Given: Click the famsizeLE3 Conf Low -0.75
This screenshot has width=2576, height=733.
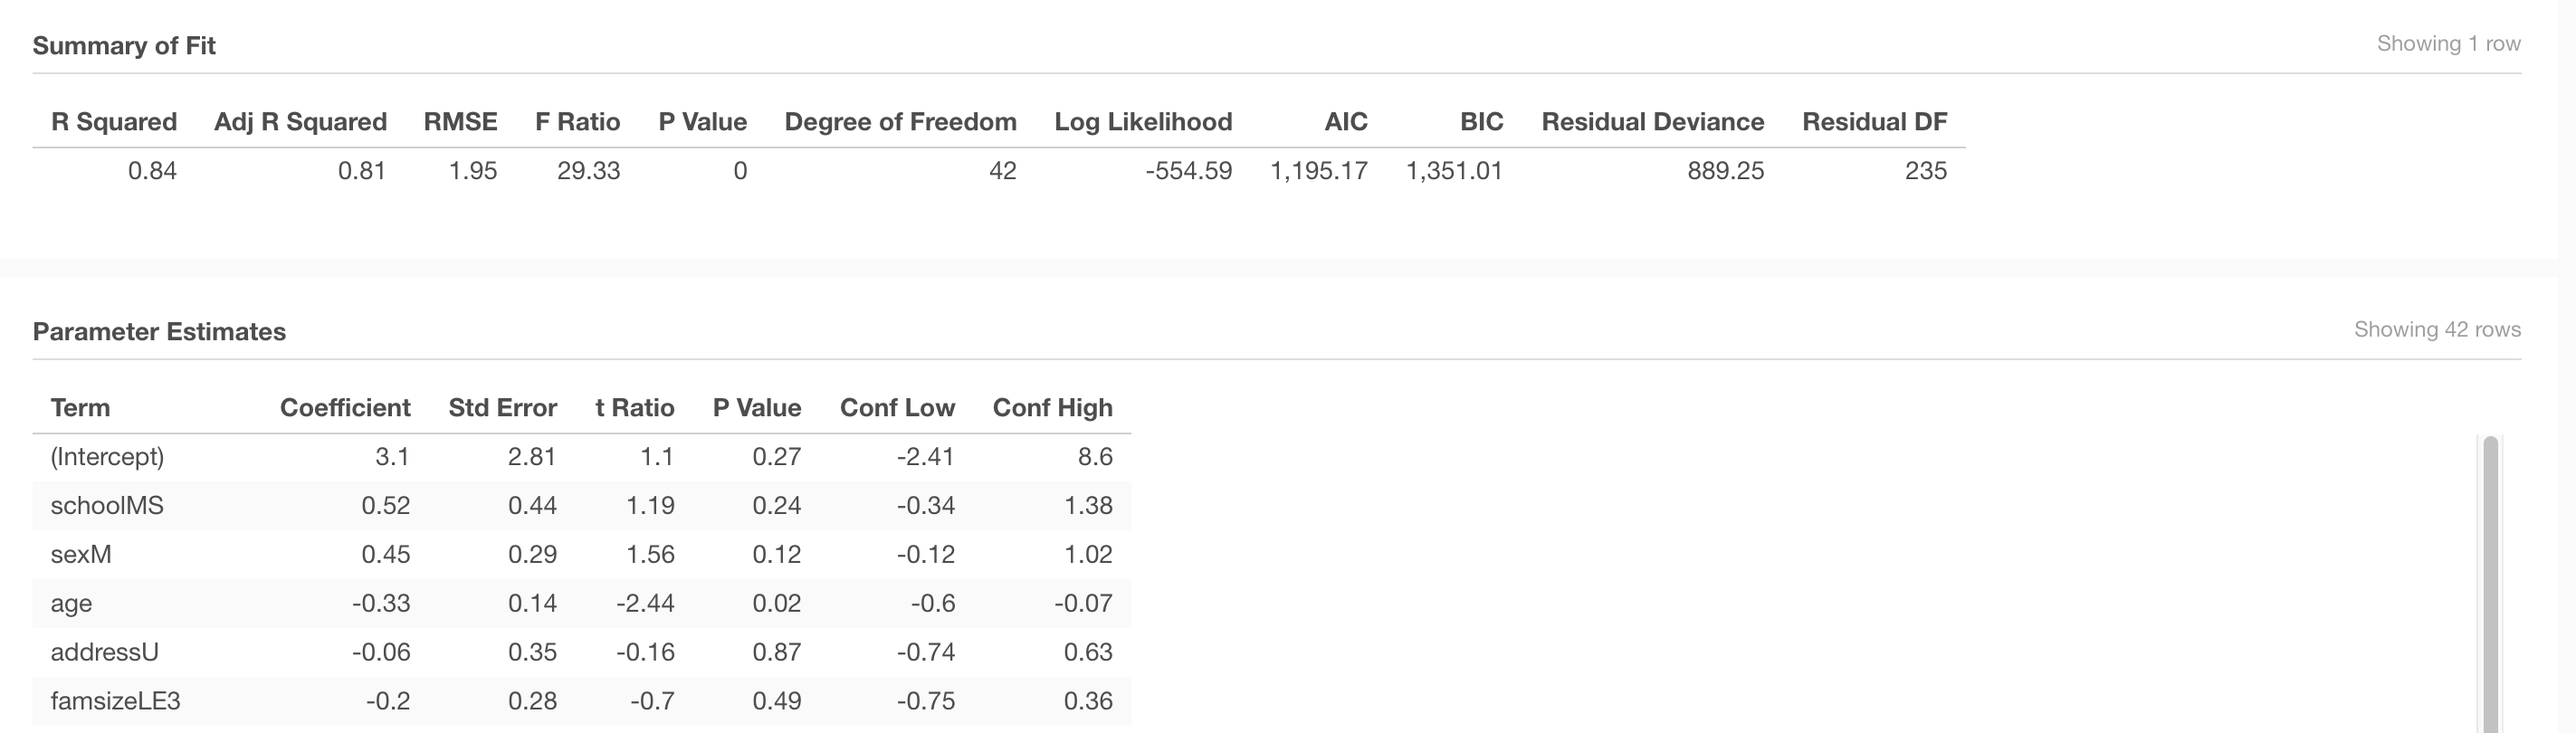Looking at the screenshot, I should click(x=926, y=702).
